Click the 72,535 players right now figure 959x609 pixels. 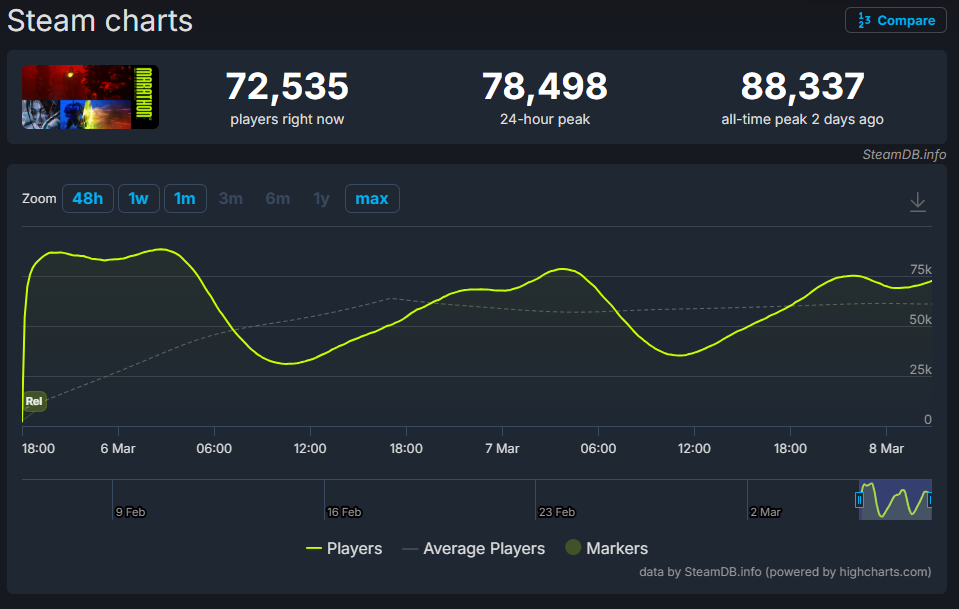coord(287,86)
